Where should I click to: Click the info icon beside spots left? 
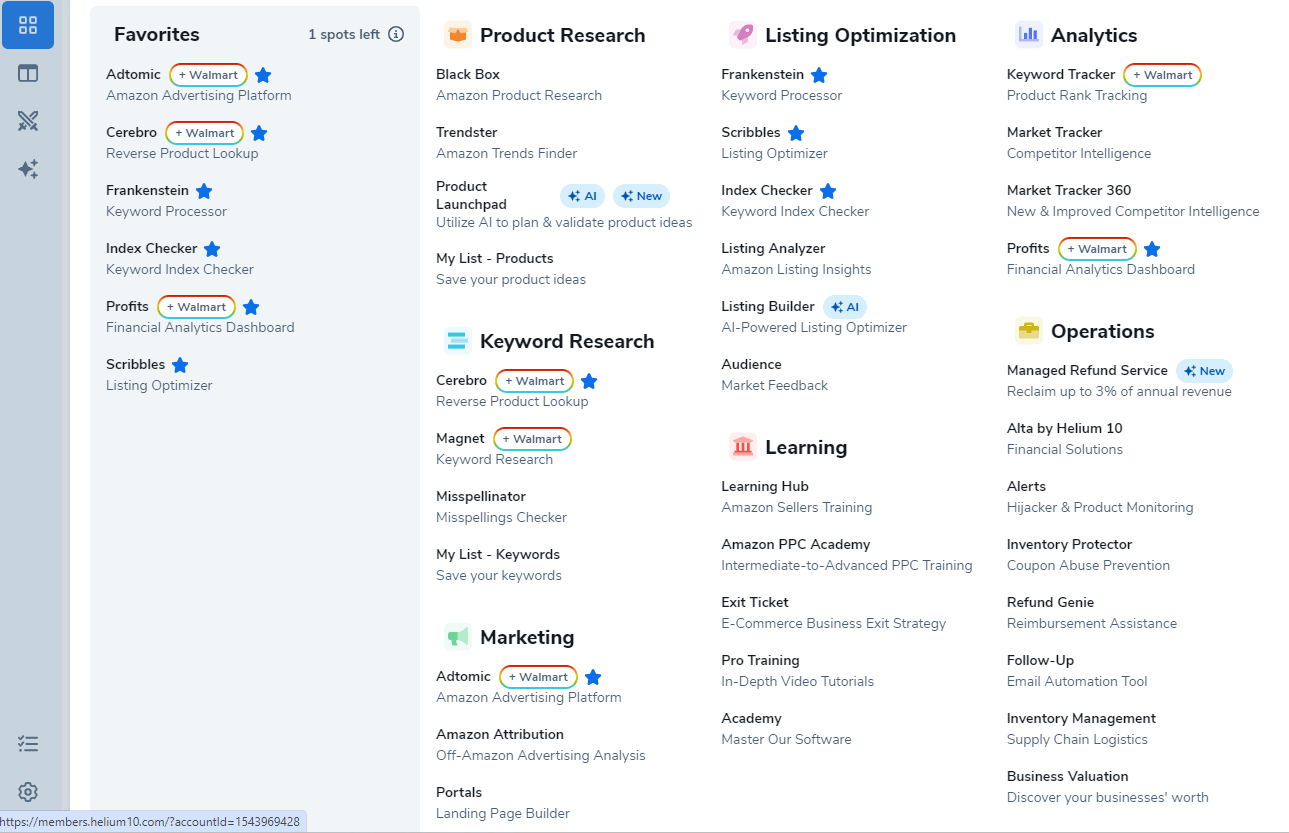click(x=396, y=34)
